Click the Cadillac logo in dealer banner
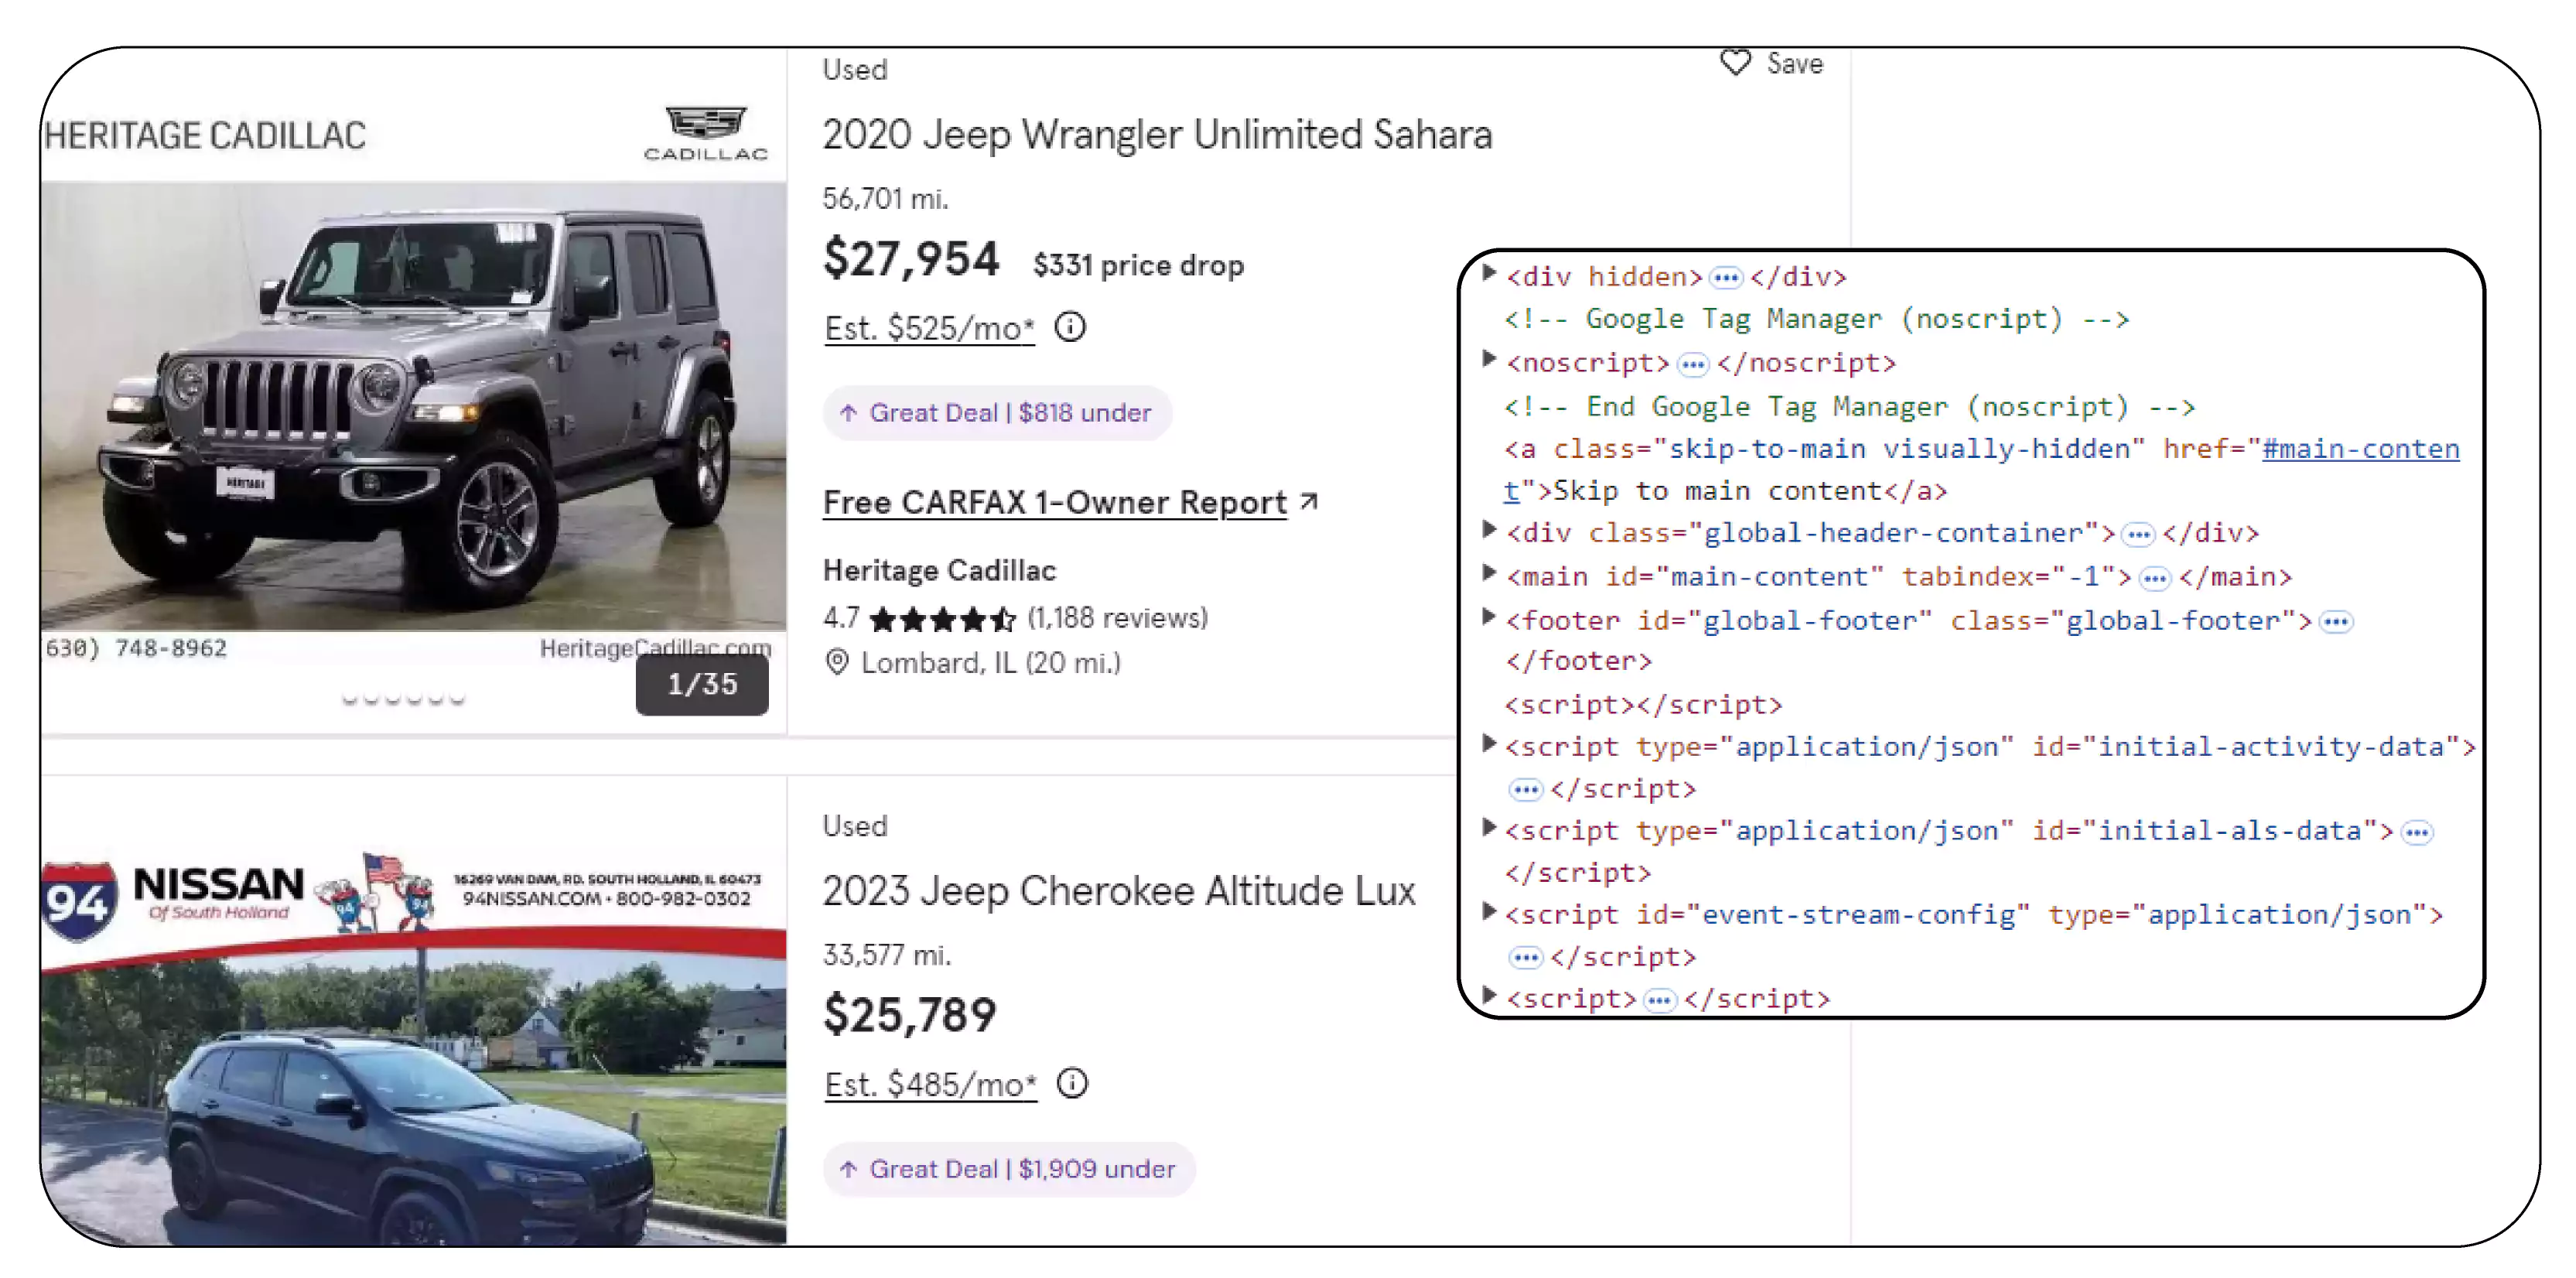The height and width of the screenshot is (1278, 2576). 706,133
